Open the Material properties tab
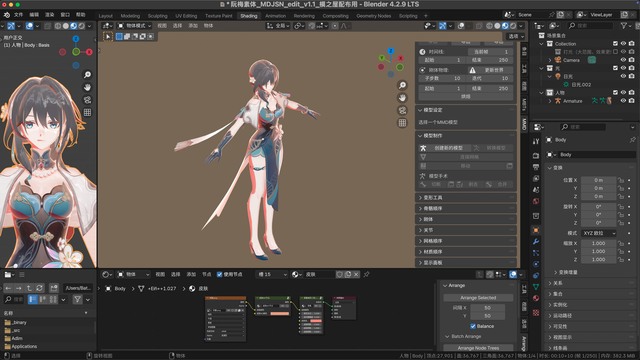The width and height of the screenshot is (640, 360). pyautogui.click(x=536, y=298)
